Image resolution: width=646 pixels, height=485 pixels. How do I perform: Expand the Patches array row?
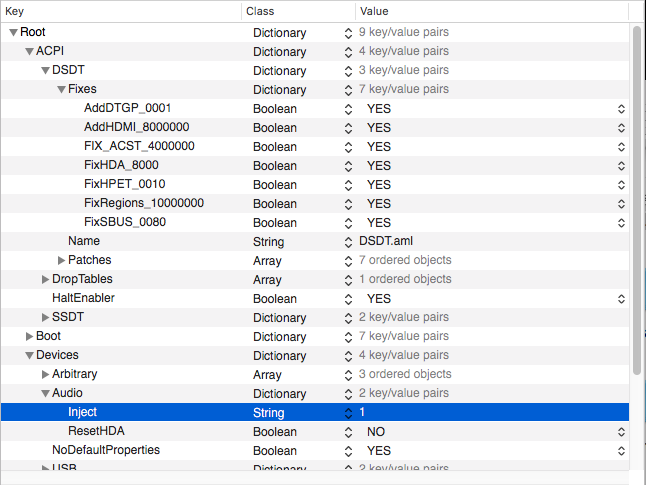[61, 260]
